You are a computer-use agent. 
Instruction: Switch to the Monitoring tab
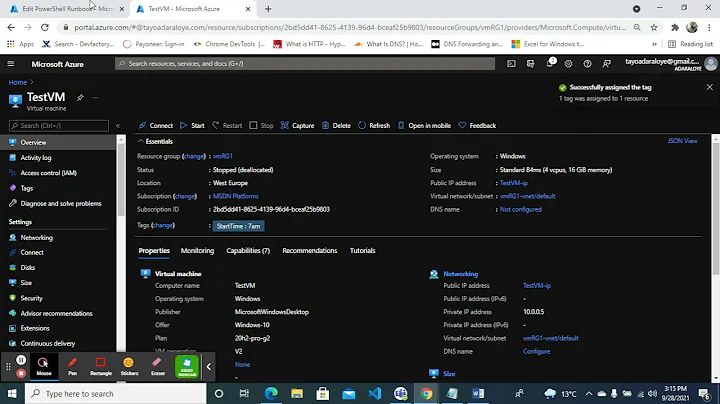click(x=197, y=251)
